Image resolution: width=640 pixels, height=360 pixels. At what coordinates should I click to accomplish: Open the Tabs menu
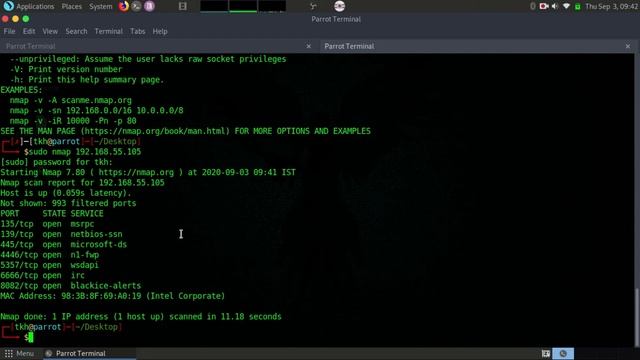point(138,31)
